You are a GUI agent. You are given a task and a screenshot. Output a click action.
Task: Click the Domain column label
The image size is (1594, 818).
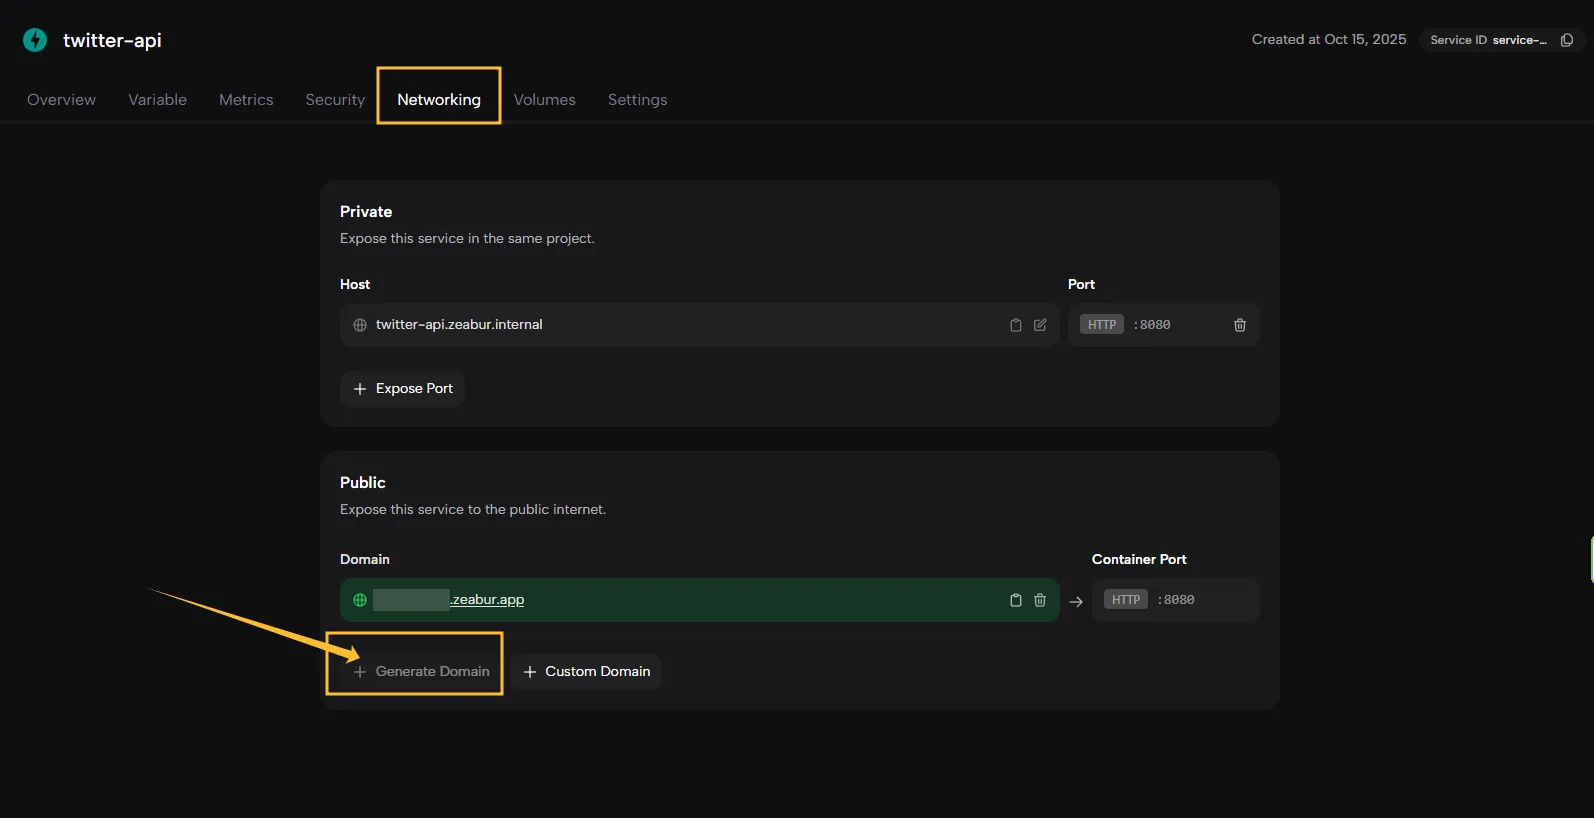(365, 560)
